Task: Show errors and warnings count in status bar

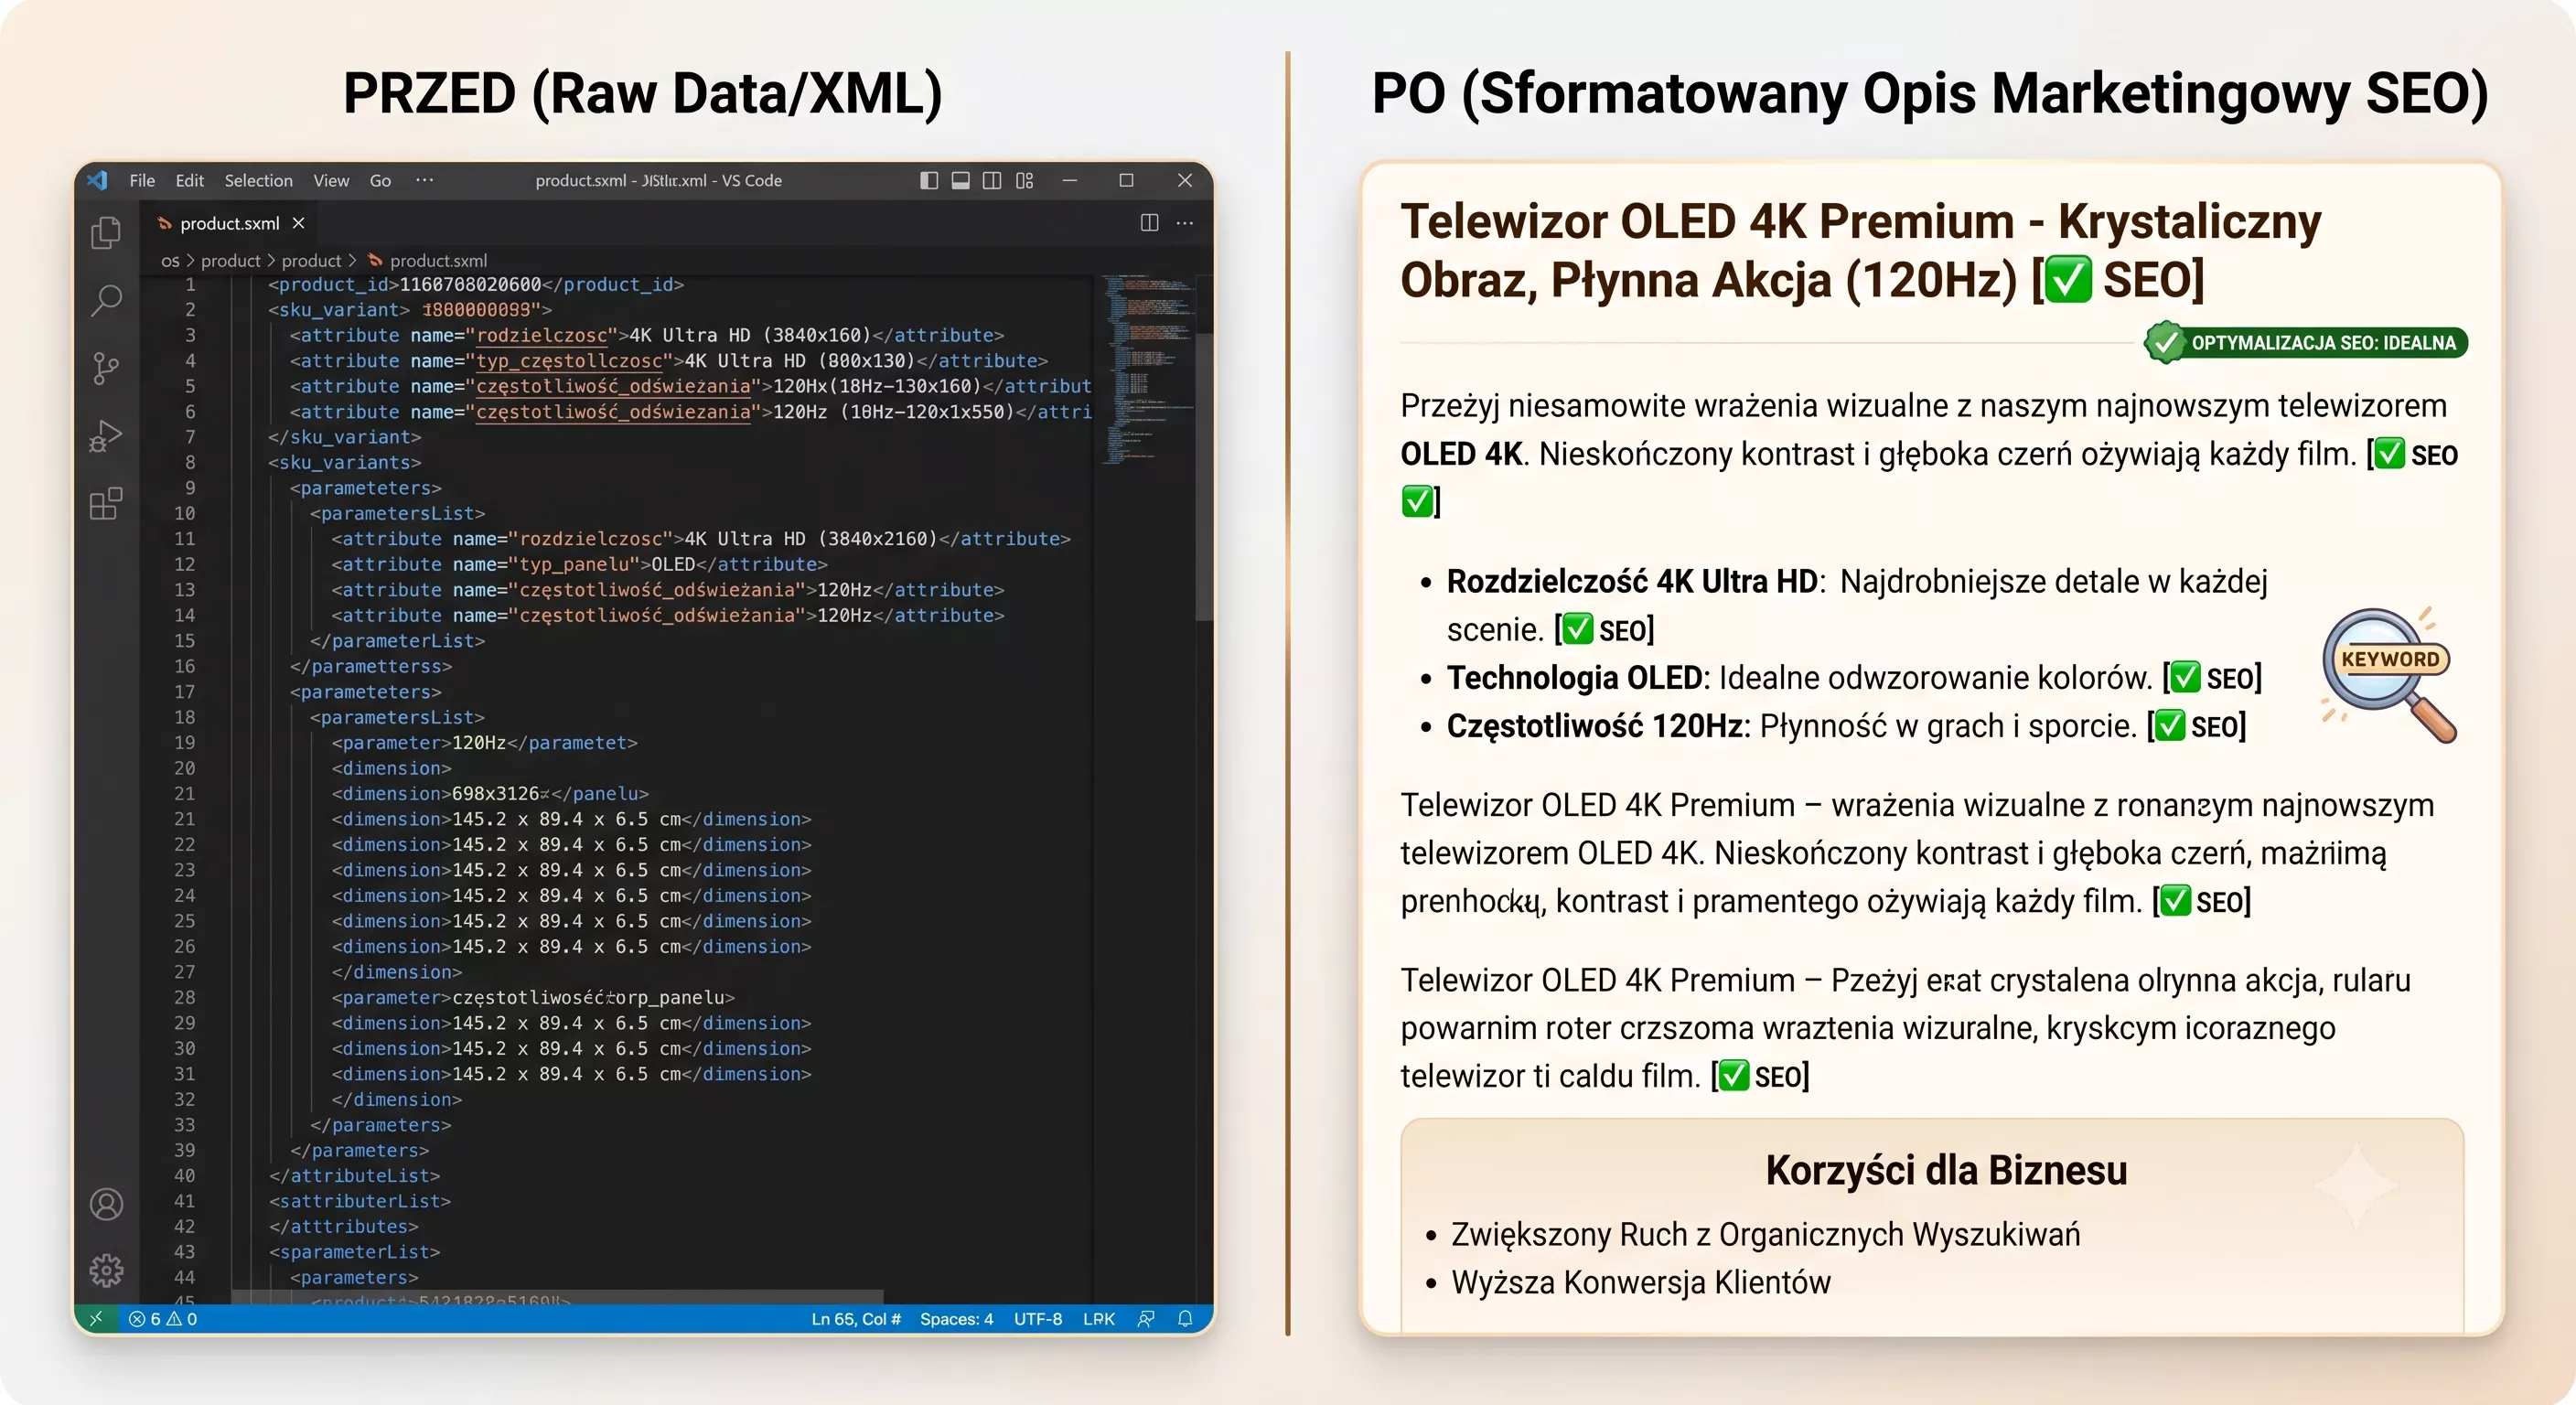Action: 163,1319
